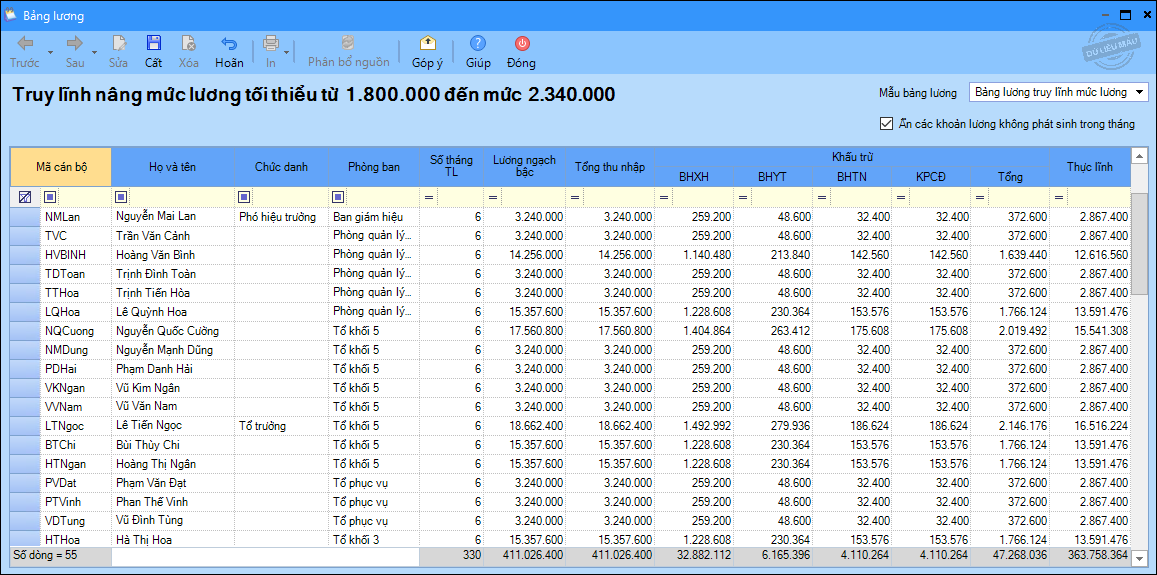Sort by Phòng ban column header
Screen dimensions: 1157x575
coord(374,167)
